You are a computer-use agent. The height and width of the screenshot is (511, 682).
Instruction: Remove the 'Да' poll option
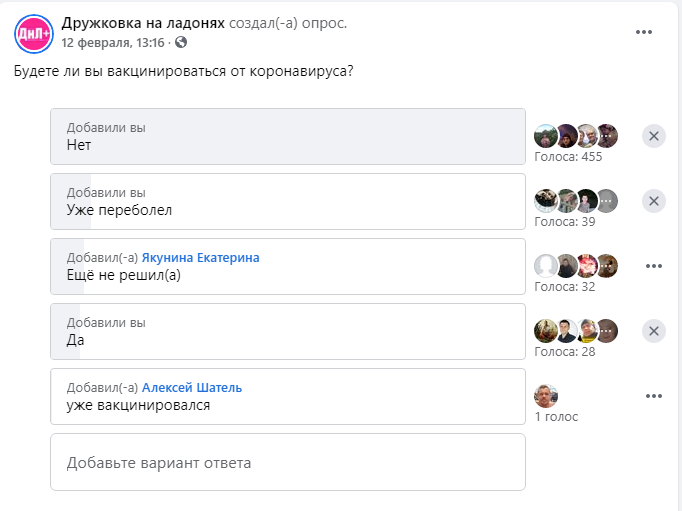point(654,331)
